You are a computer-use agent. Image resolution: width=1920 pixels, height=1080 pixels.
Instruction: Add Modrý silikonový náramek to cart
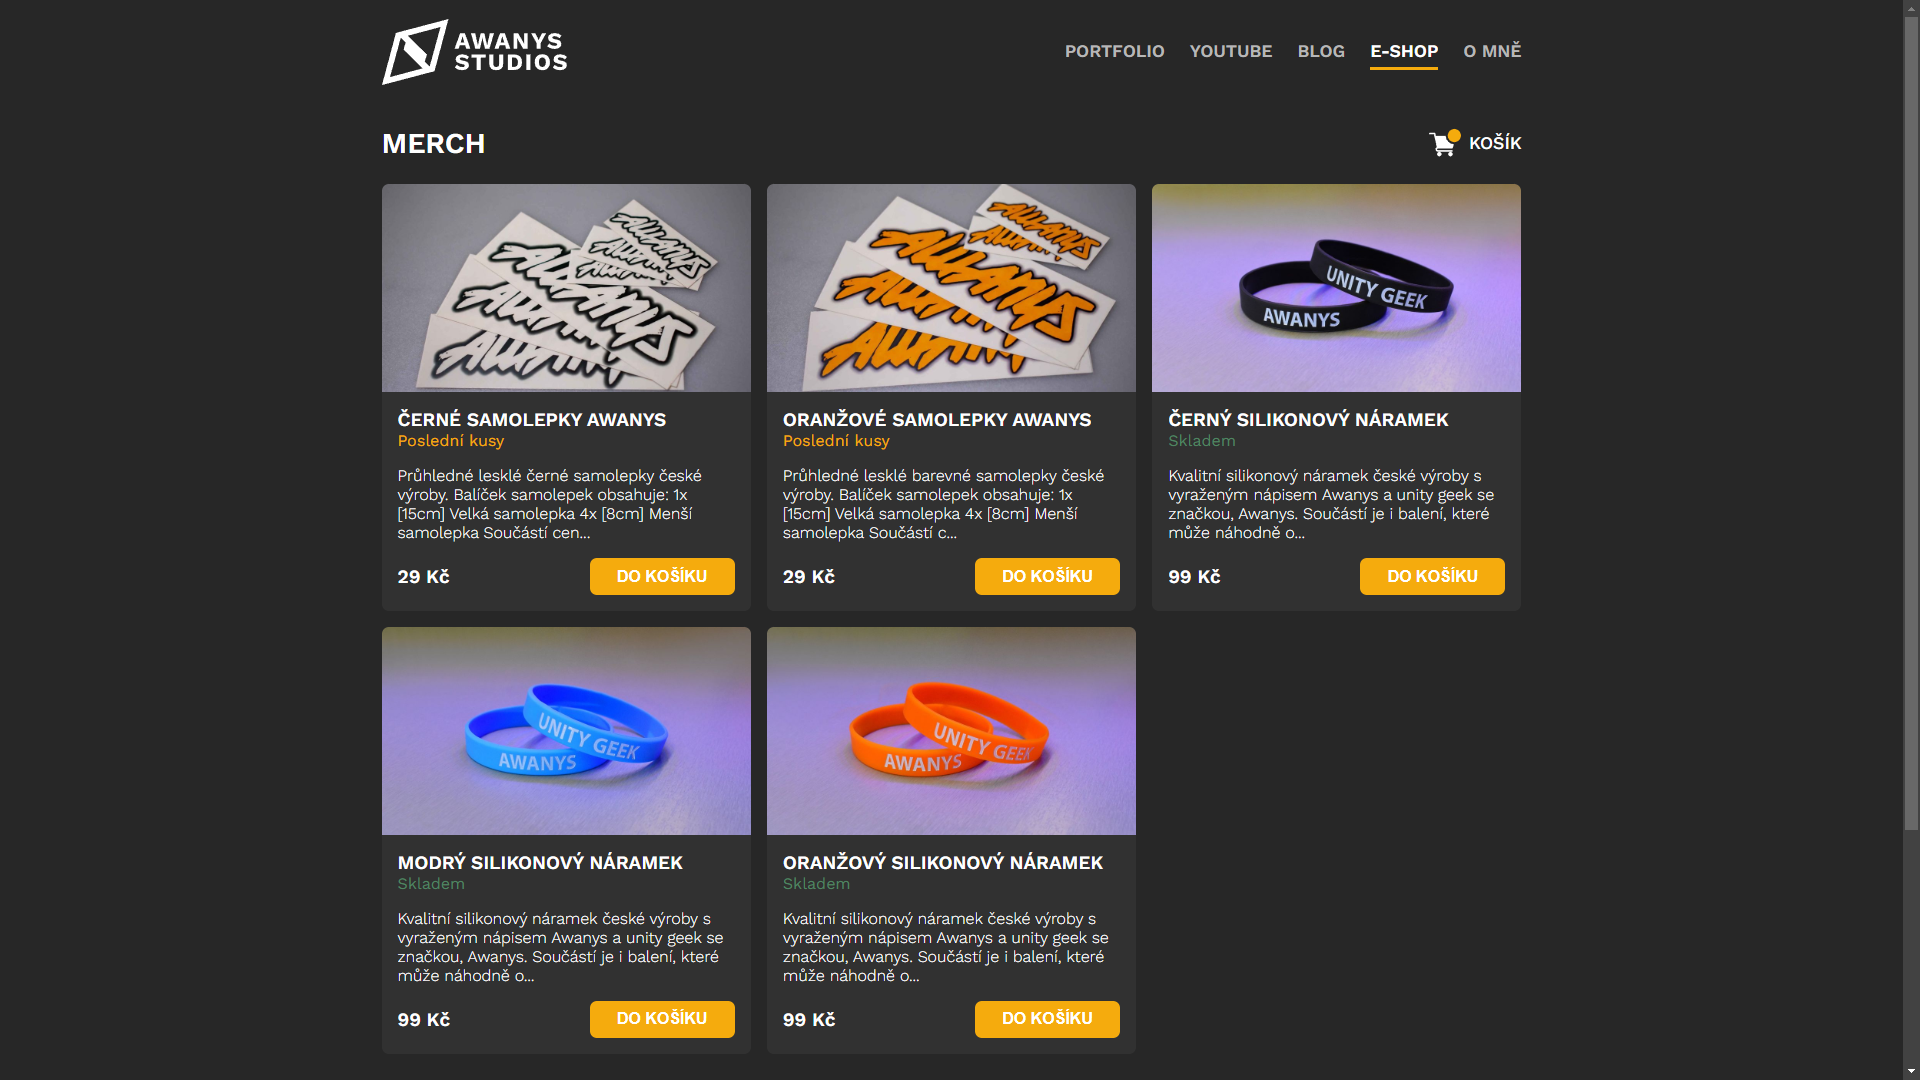pos(662,1019)
